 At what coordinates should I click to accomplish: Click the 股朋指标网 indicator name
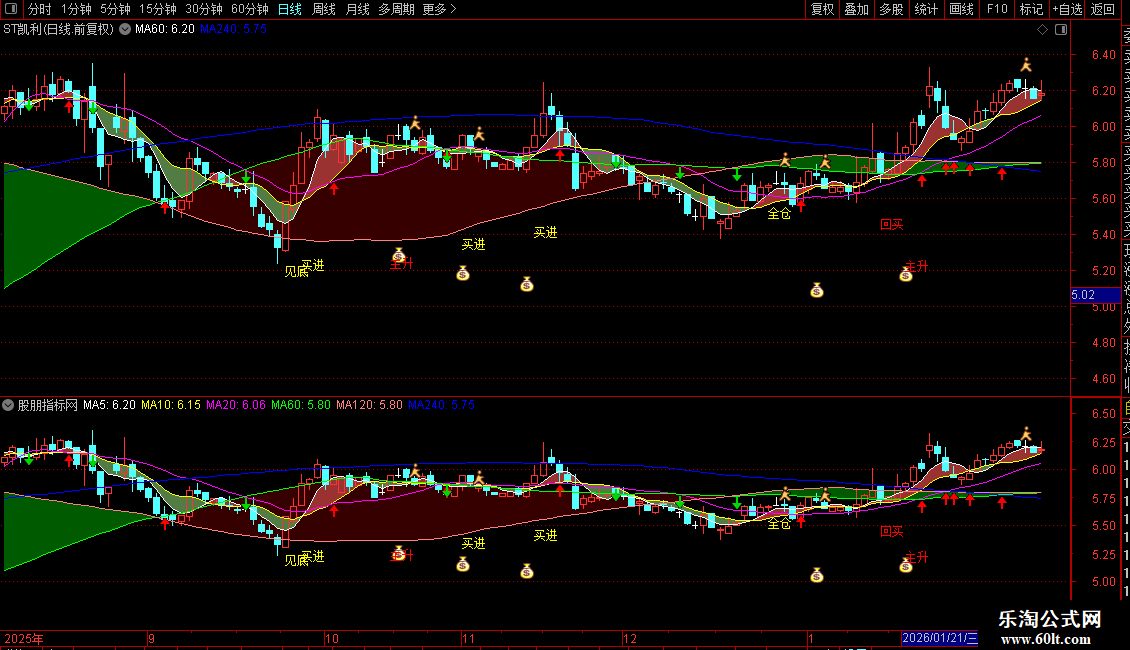click(48, 405)
